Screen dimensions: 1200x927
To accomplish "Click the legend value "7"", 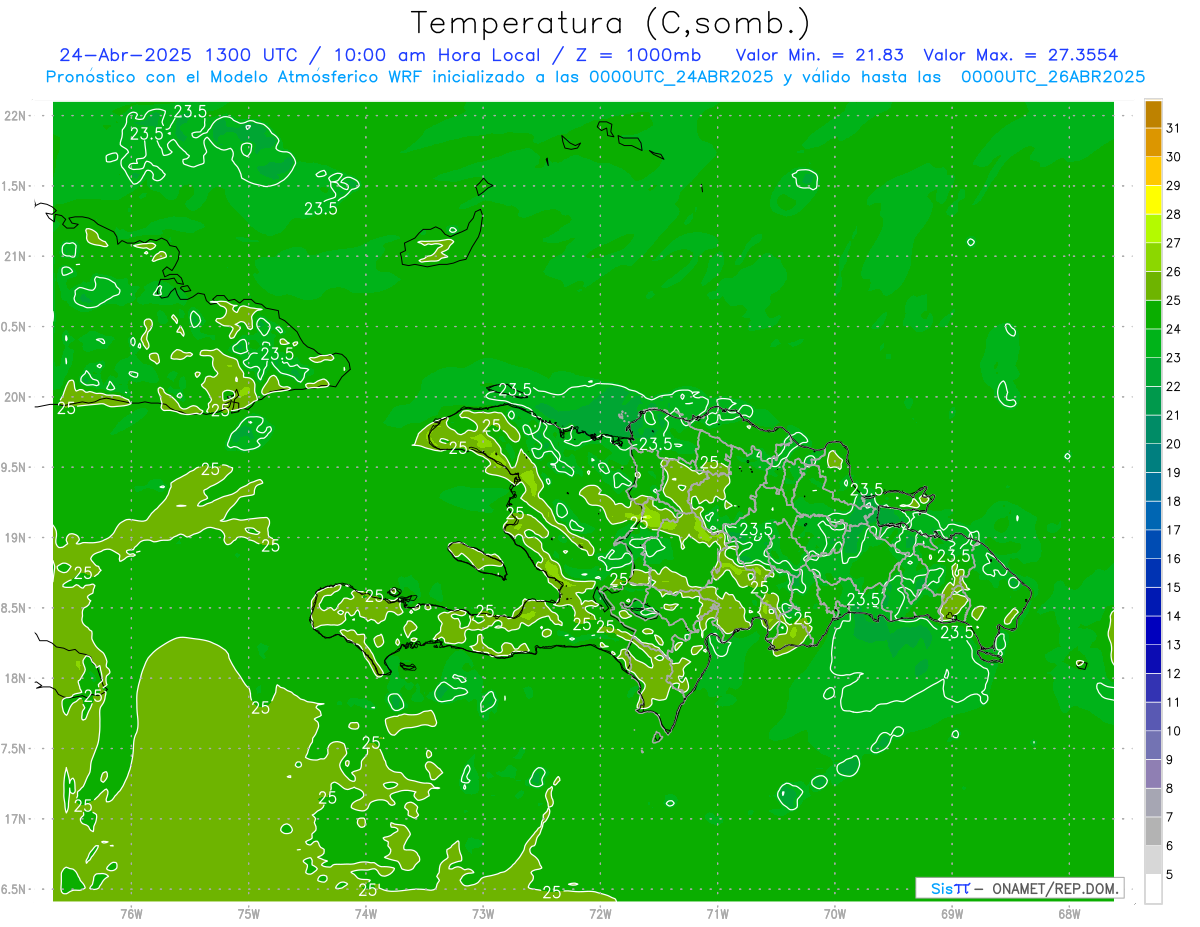I will [1170, 818].
